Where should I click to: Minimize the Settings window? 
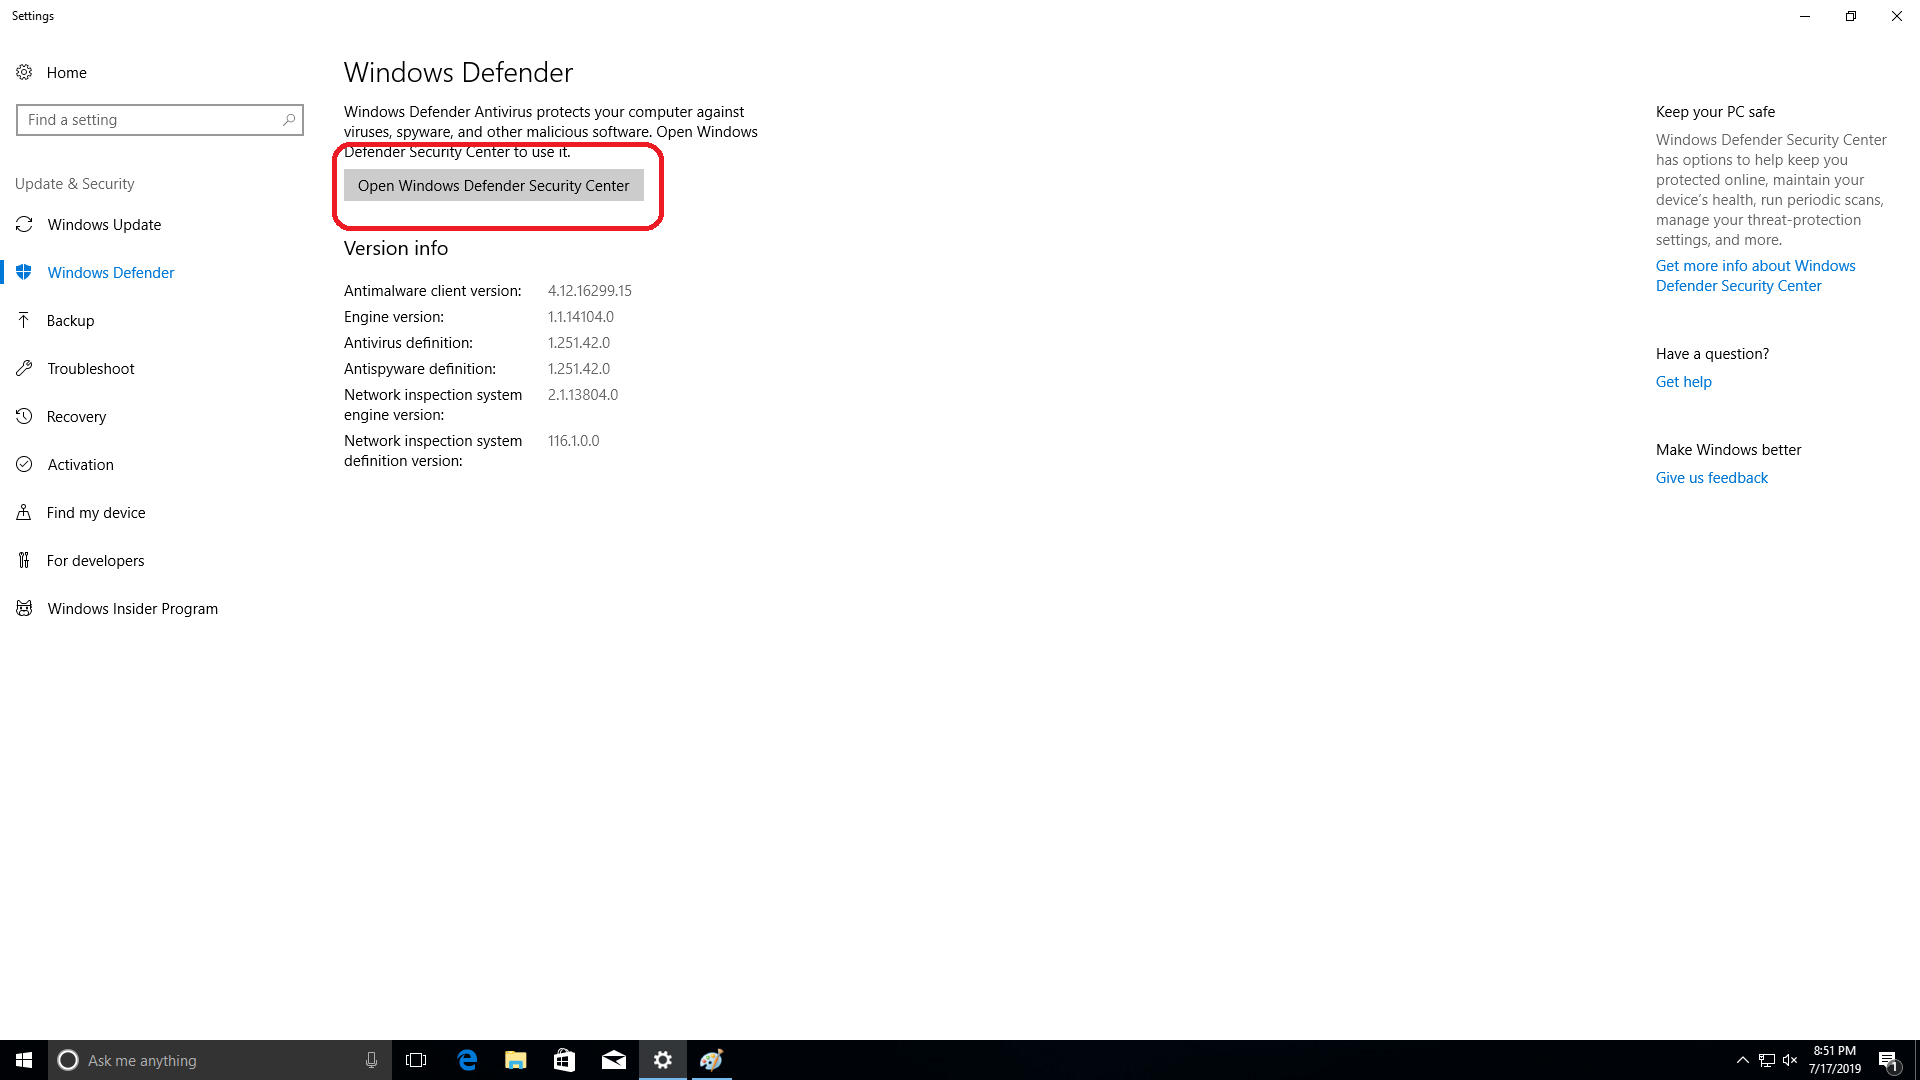point(1805,16)
